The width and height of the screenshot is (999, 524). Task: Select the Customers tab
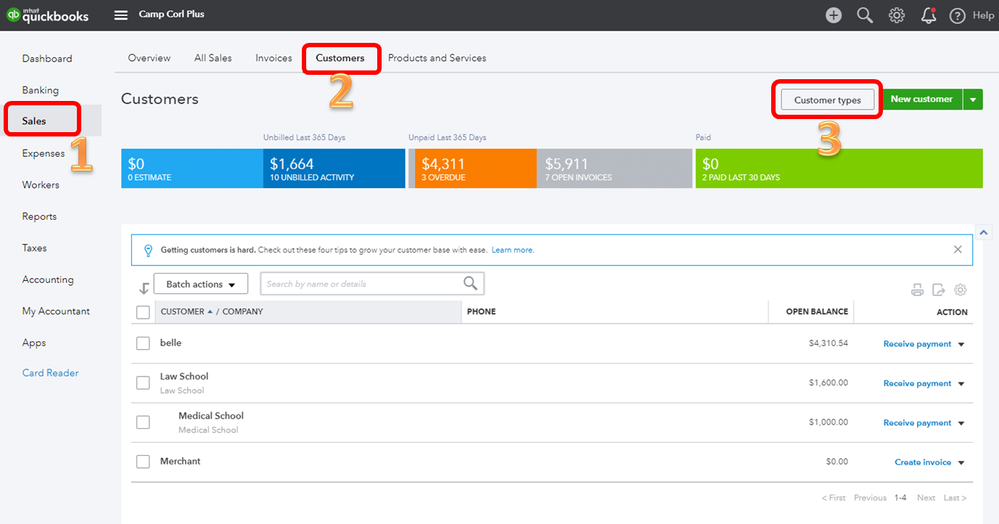[340, 58]
